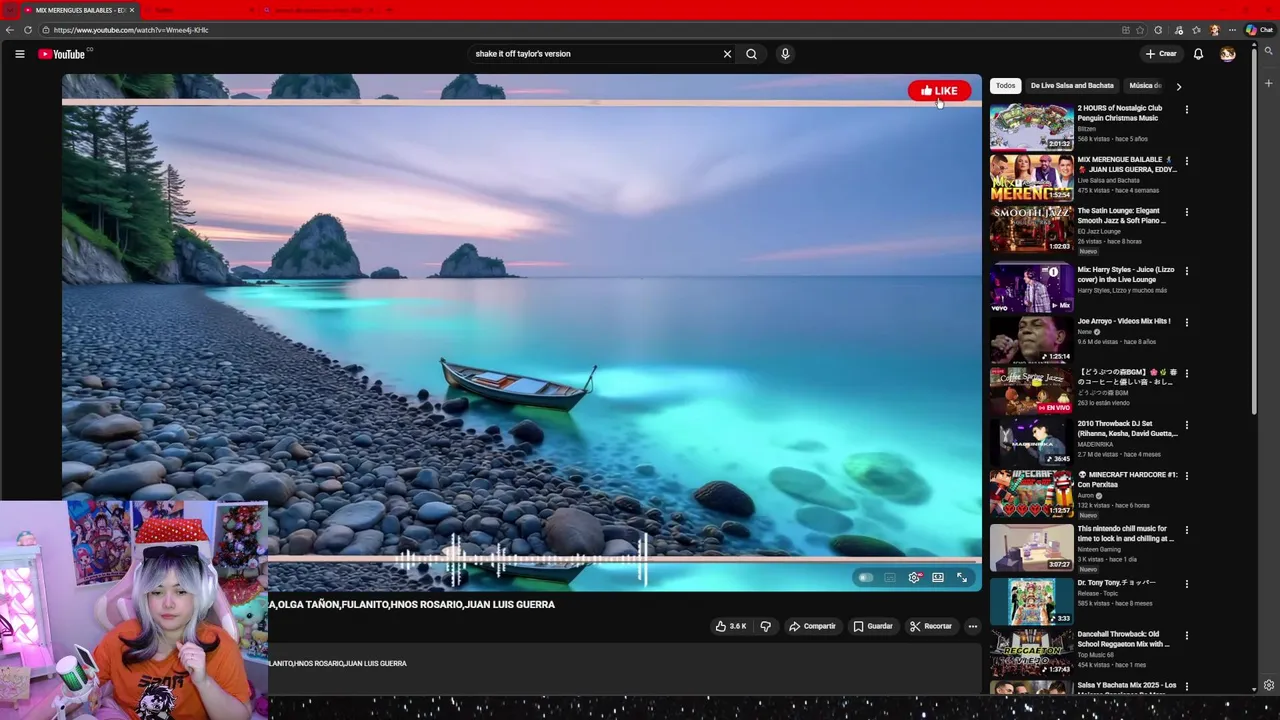Show more filter chips with the arrow
This screenshot has width=1280, height=720.
pos(1178,87)
